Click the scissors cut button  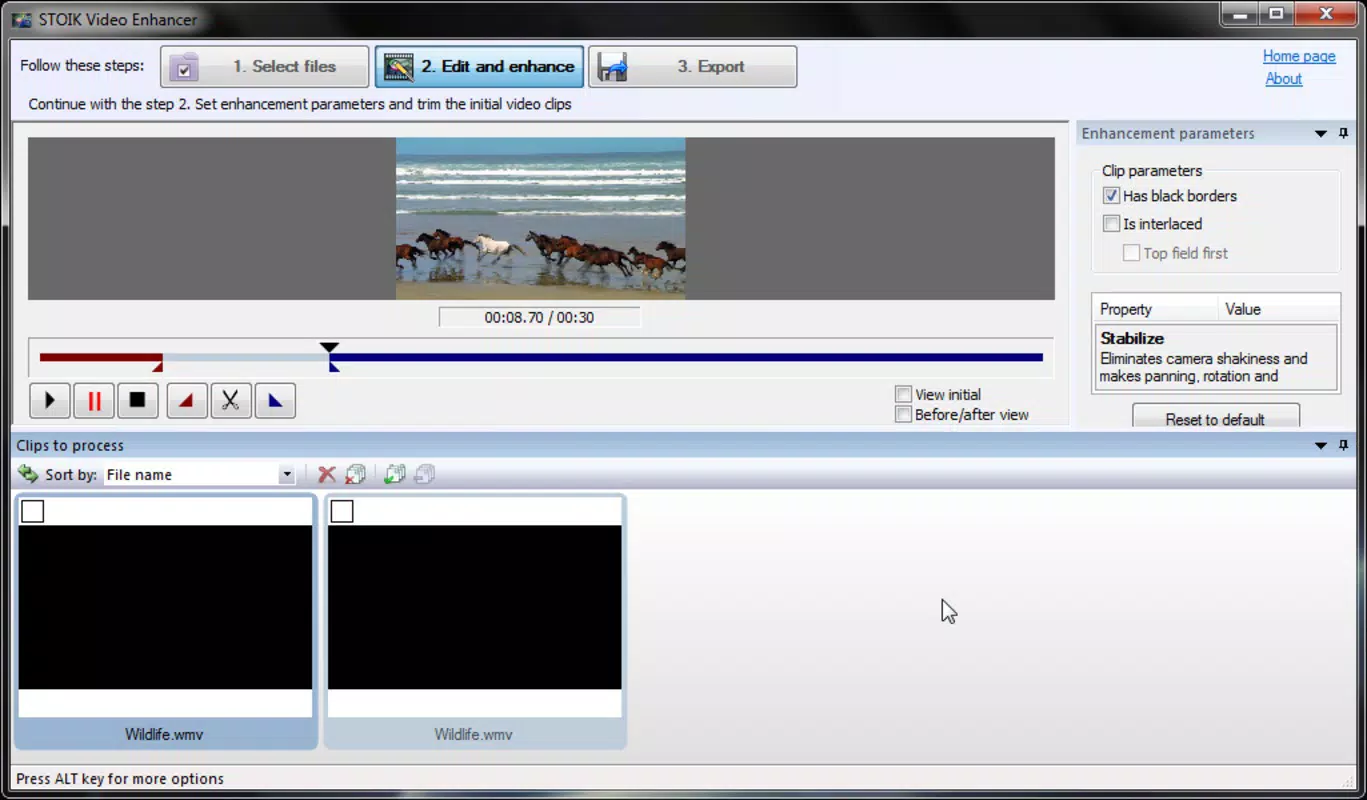[231, 401]
